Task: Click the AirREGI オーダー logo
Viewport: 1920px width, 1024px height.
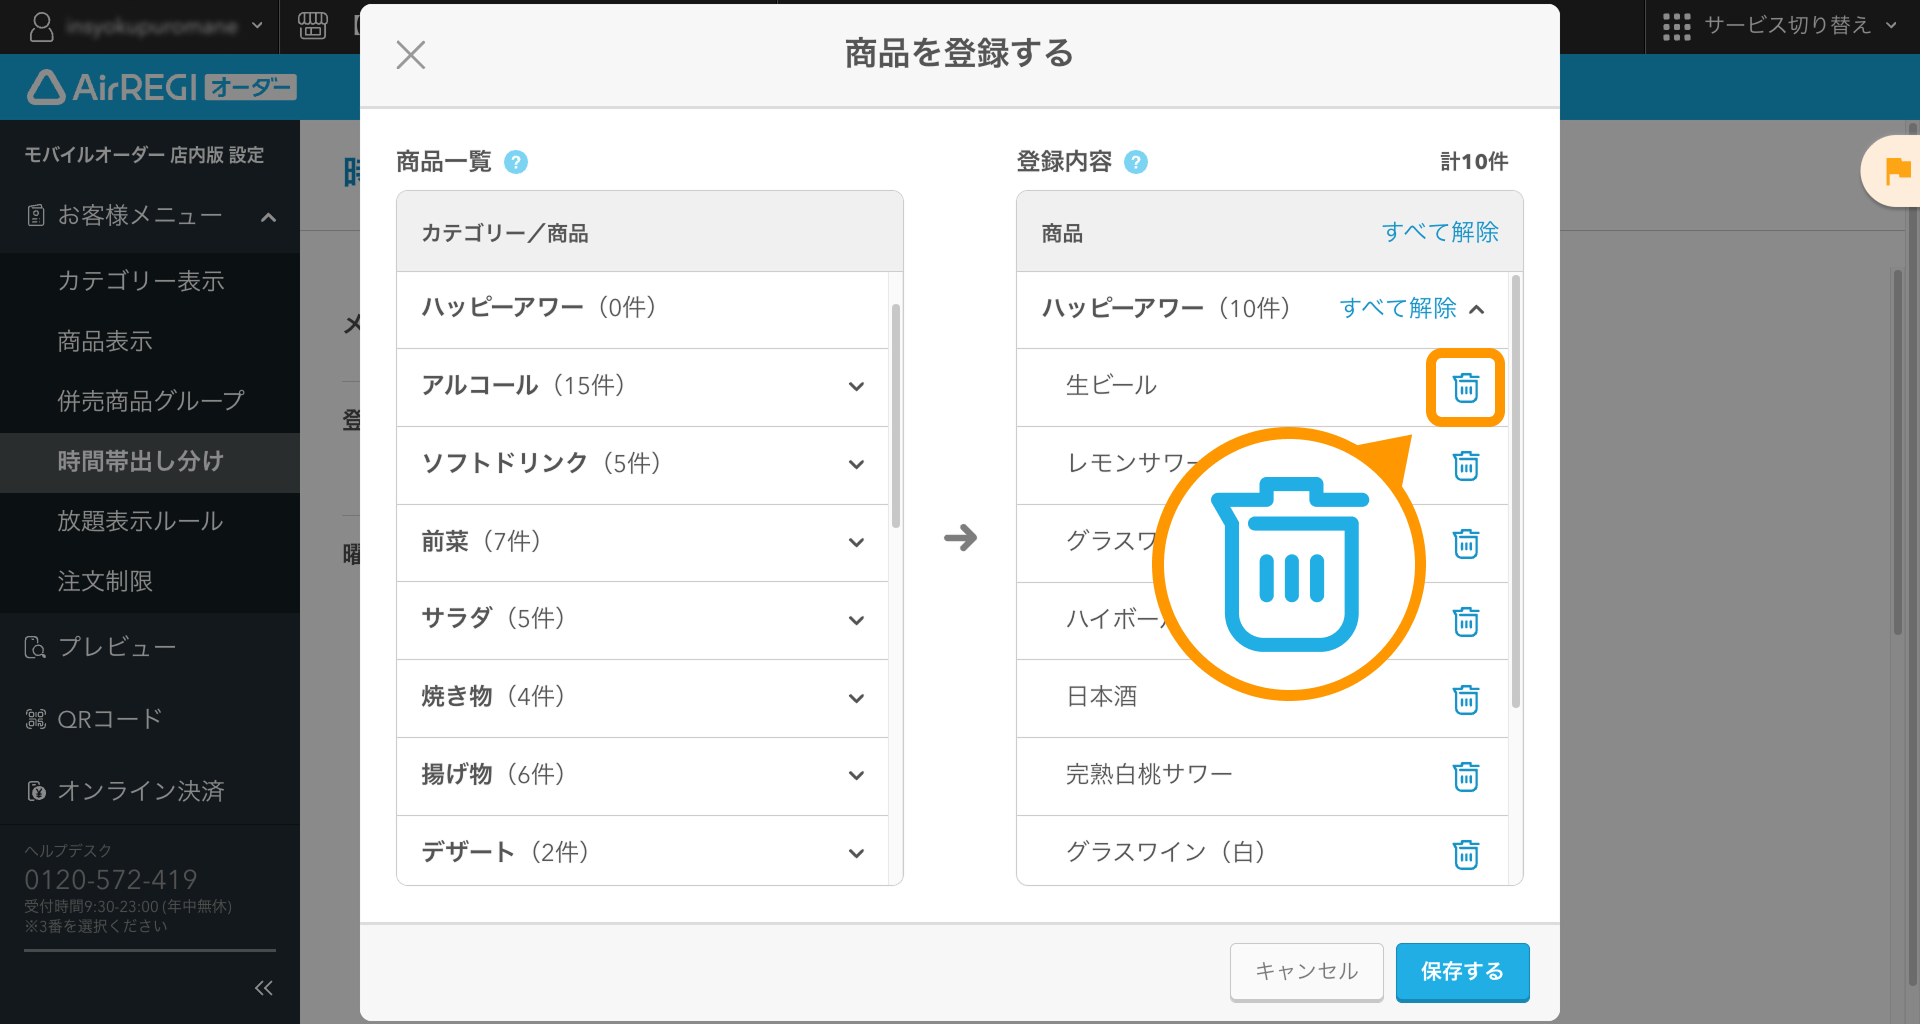Action: tap(162, 88)
